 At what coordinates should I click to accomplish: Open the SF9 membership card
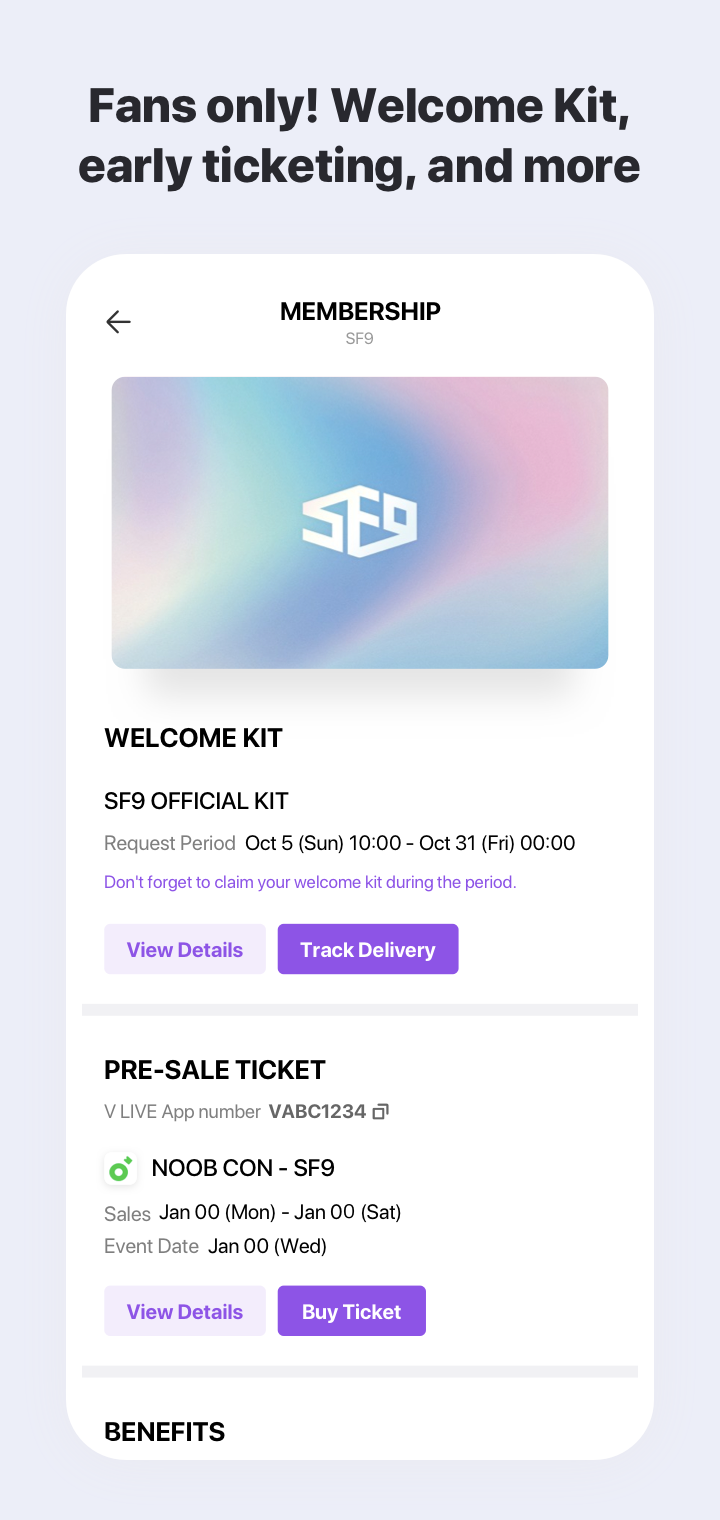point(360,522)
